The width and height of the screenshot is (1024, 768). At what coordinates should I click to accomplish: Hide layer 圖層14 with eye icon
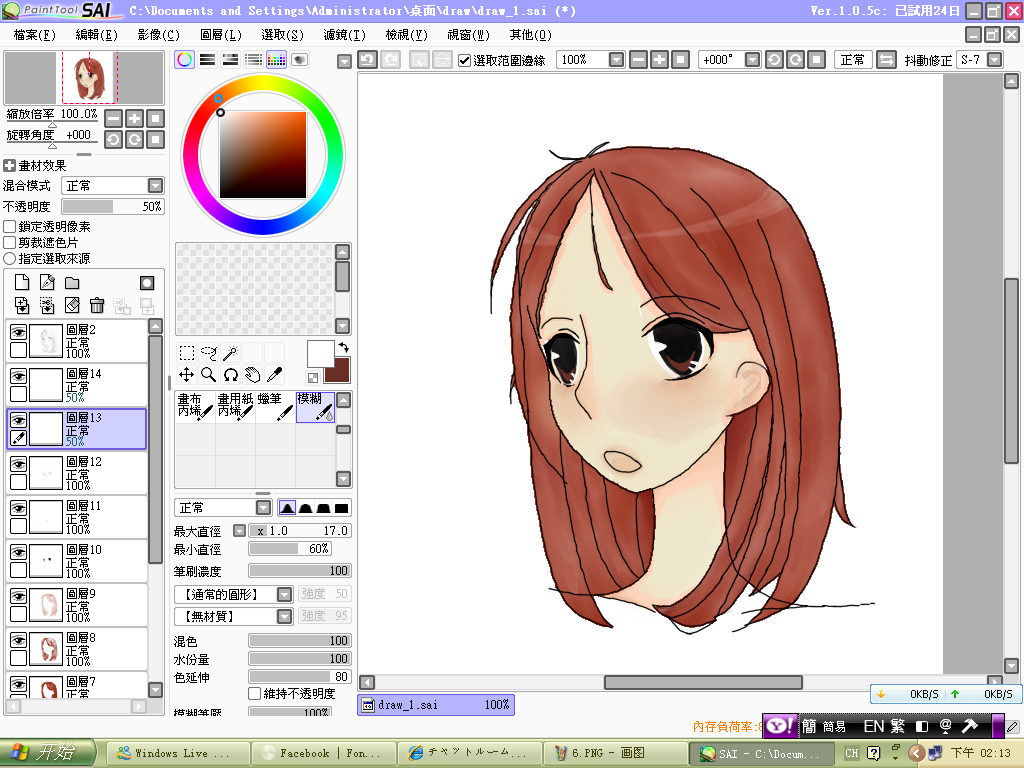coord(18,377)
